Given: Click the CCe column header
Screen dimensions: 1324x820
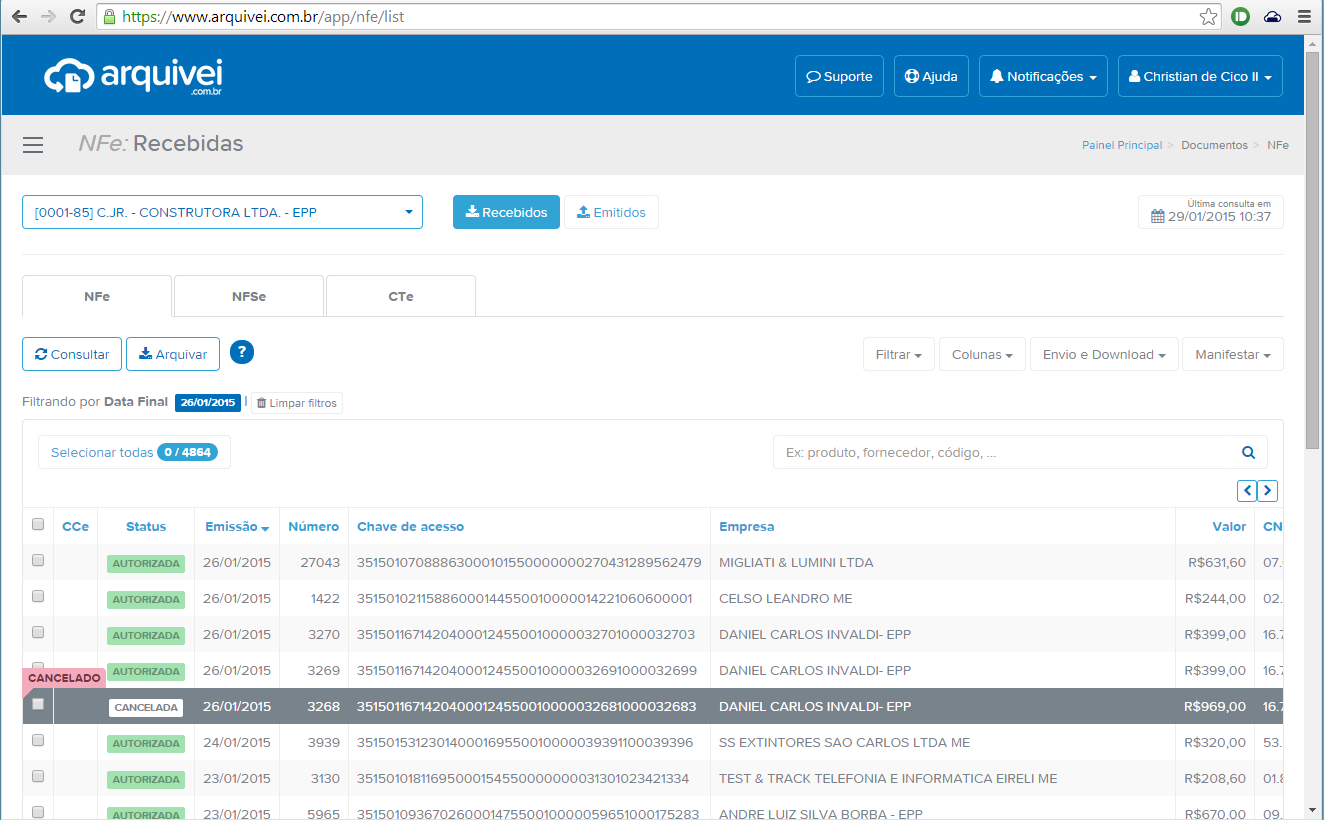Looking at the screenshot, I should click(x=75, y=526).
